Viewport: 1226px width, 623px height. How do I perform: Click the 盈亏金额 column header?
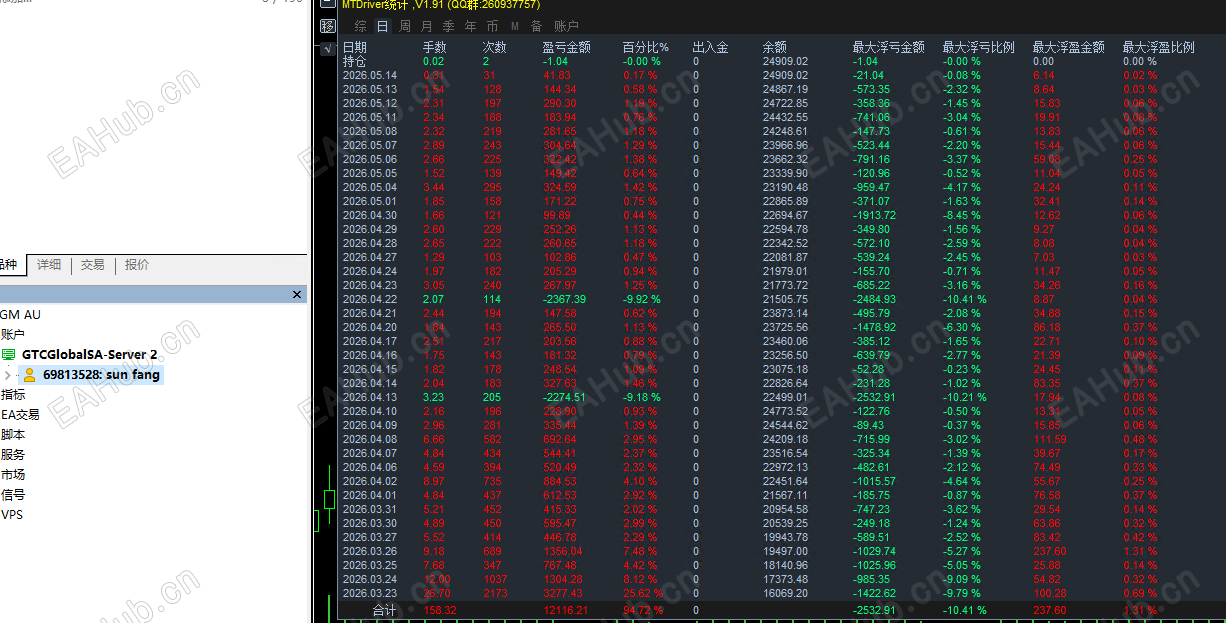[567, 47]
